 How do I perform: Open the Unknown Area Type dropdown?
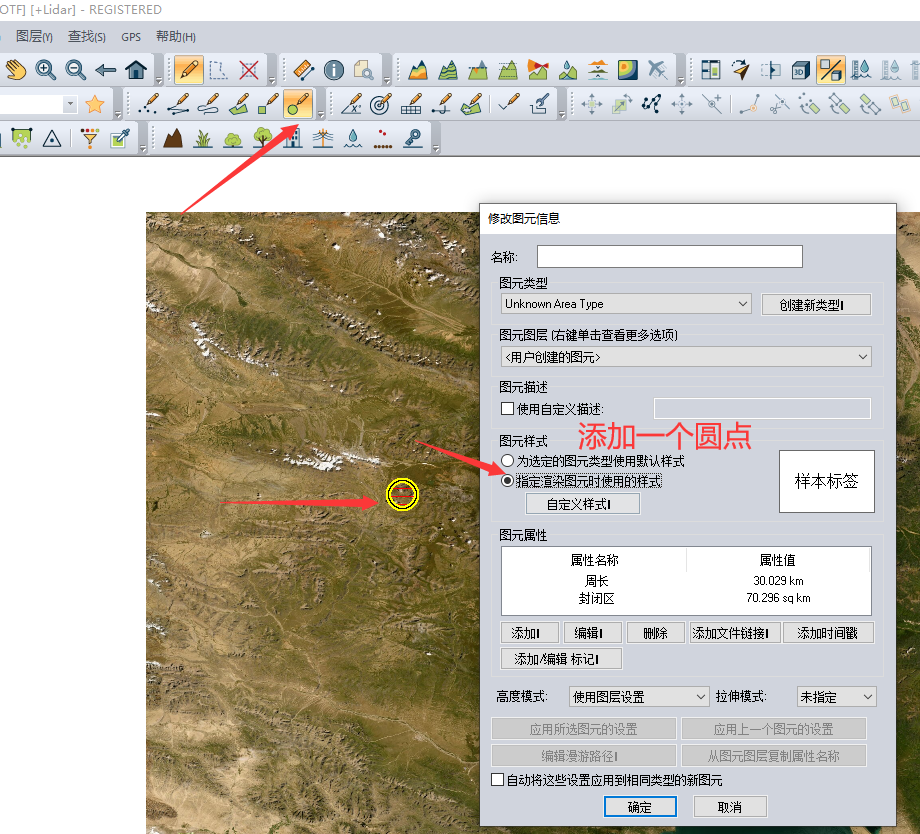pos(625,303)
